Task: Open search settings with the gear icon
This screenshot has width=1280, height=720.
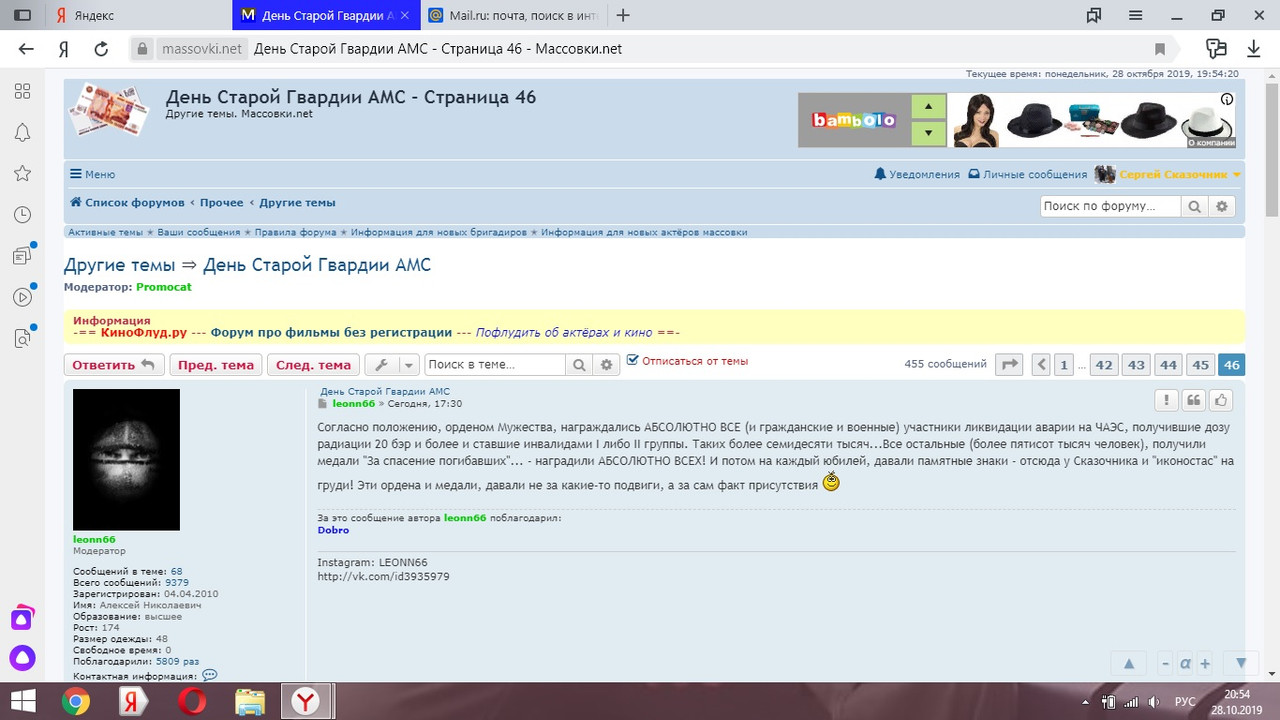Action: 606,364
